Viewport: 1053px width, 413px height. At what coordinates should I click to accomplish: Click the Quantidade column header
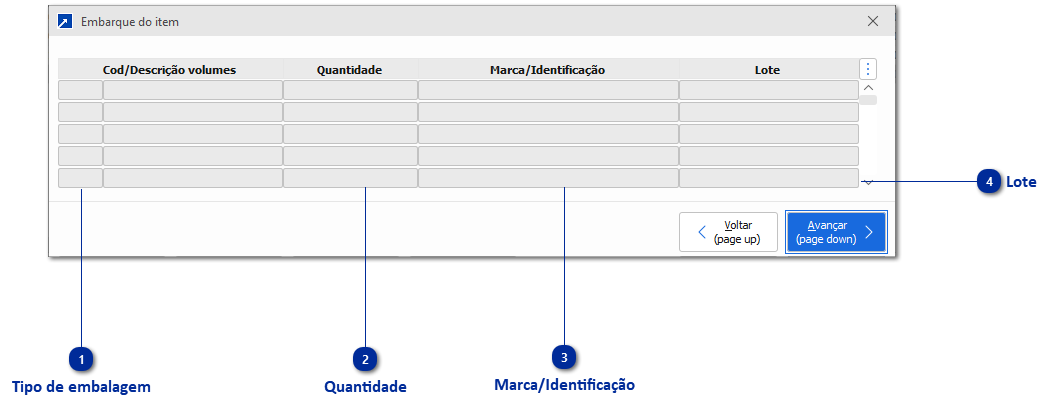pyautogui.click(x=350, y=69)
